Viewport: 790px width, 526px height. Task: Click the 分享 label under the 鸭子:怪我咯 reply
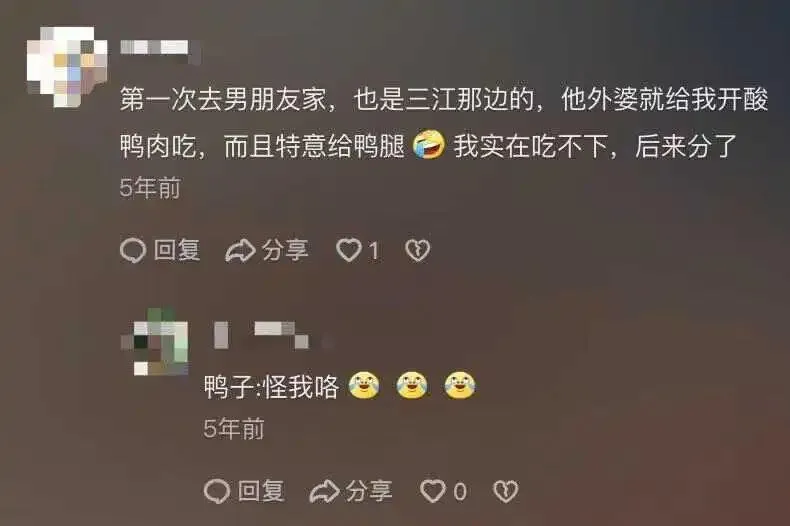tap(369, 491)
